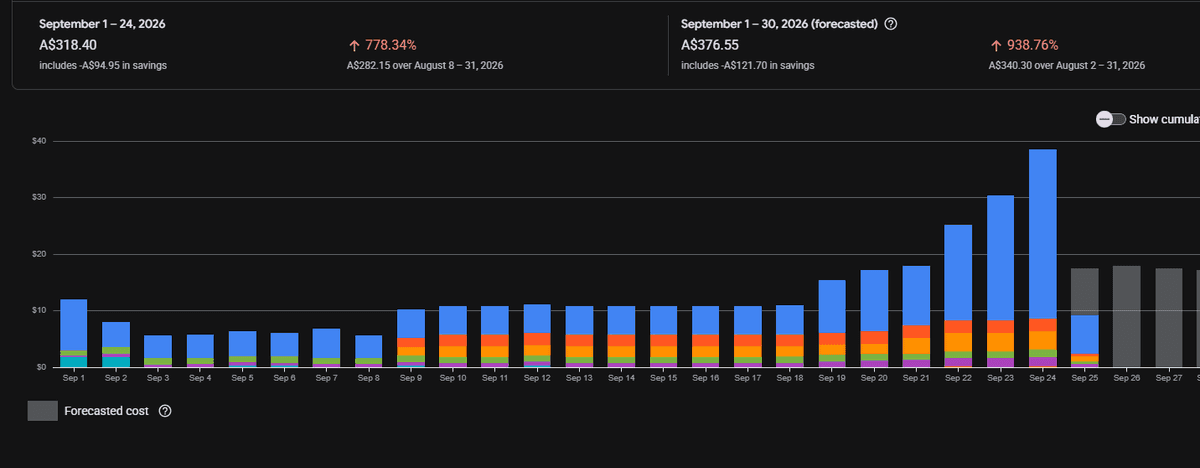Select the Sep 23 cost bar
The image size is (1200, 468).
pyautogui.click(x=1001, y=281)
